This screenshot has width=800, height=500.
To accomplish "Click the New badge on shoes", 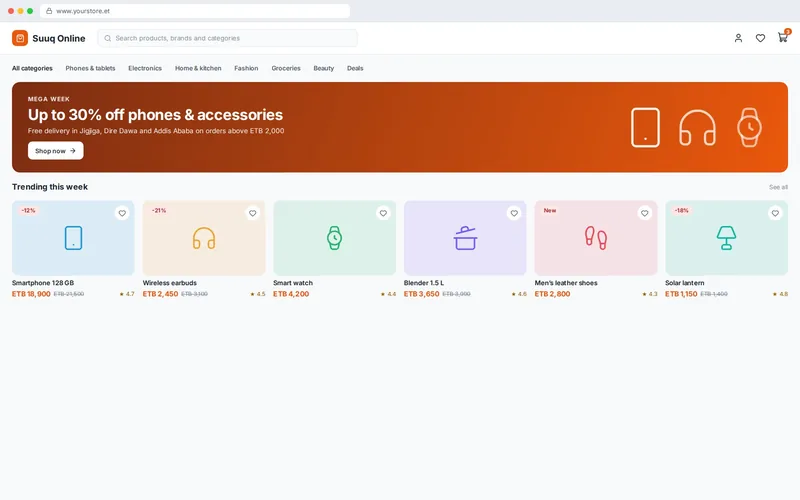I will click(x=549, y=210).
